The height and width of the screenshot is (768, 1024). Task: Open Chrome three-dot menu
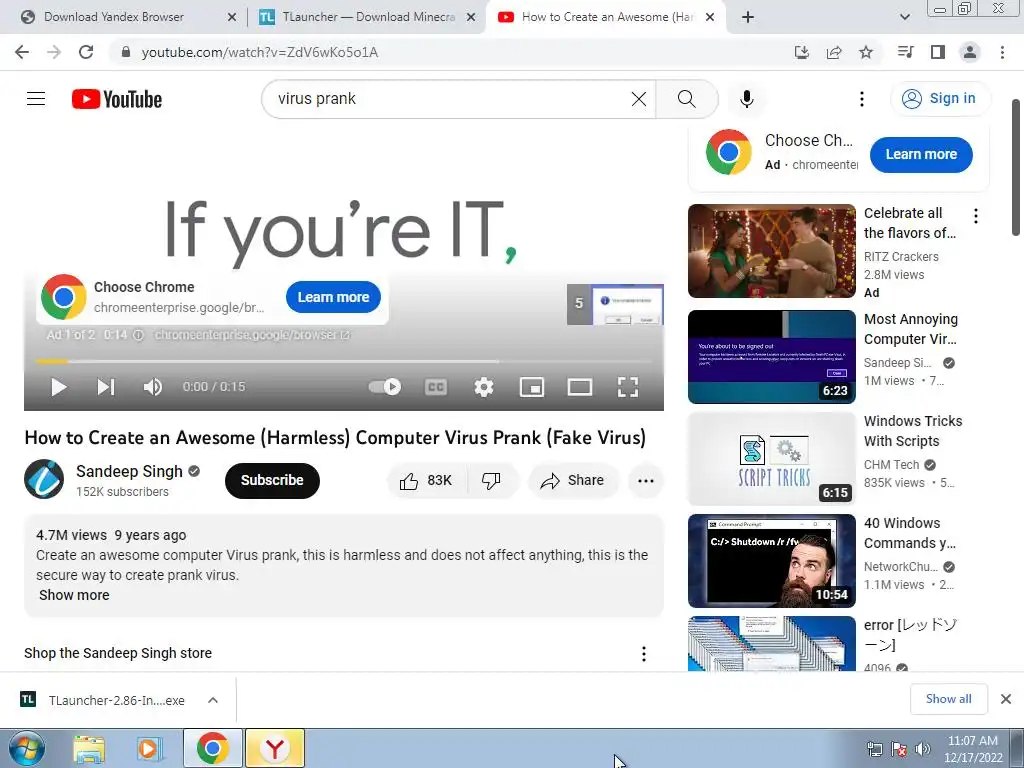(x=1002, y=52)
